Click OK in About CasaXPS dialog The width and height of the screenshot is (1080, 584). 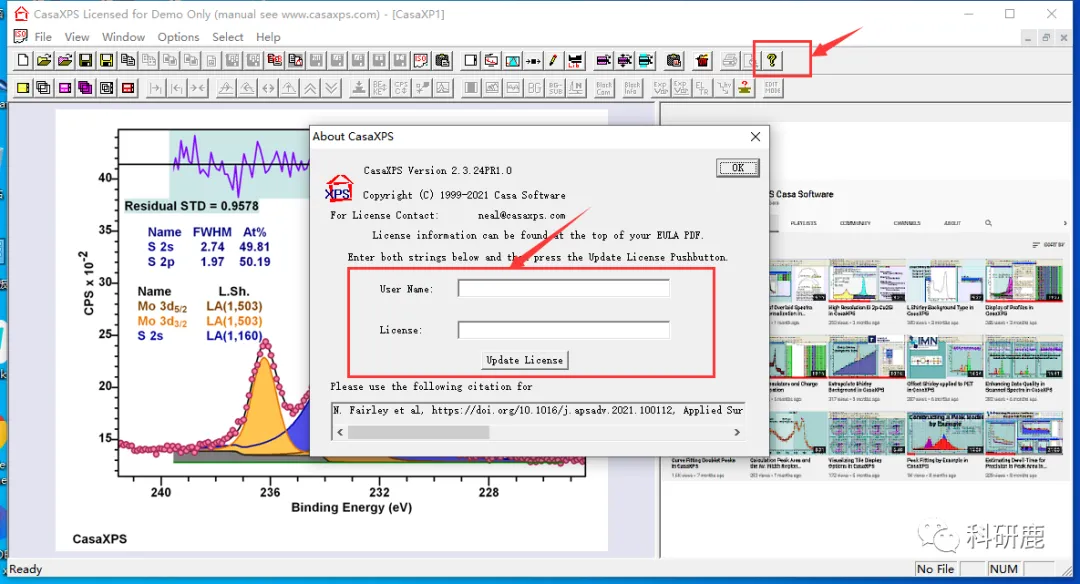coord(738,168)
